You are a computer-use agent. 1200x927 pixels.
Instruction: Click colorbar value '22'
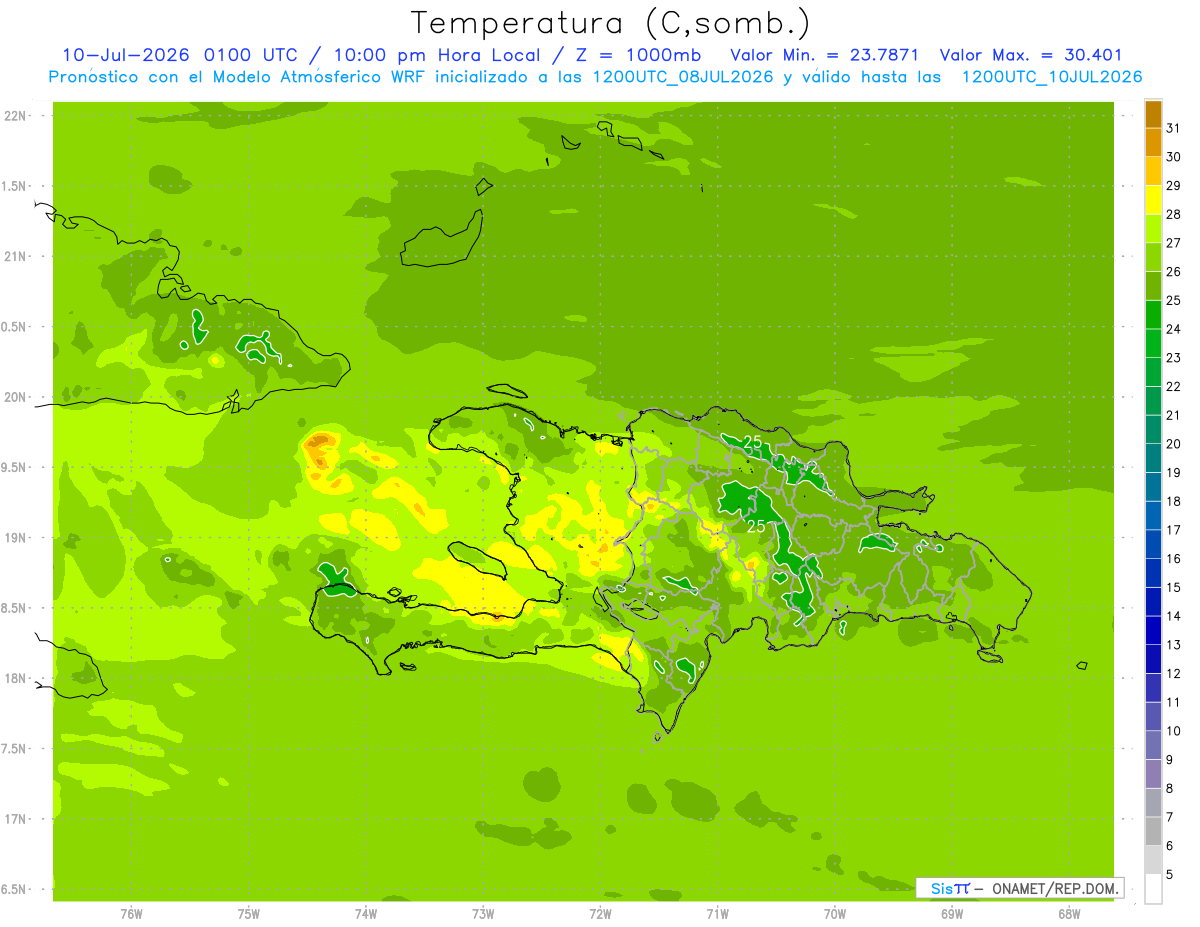click(x=1174, y=387)
